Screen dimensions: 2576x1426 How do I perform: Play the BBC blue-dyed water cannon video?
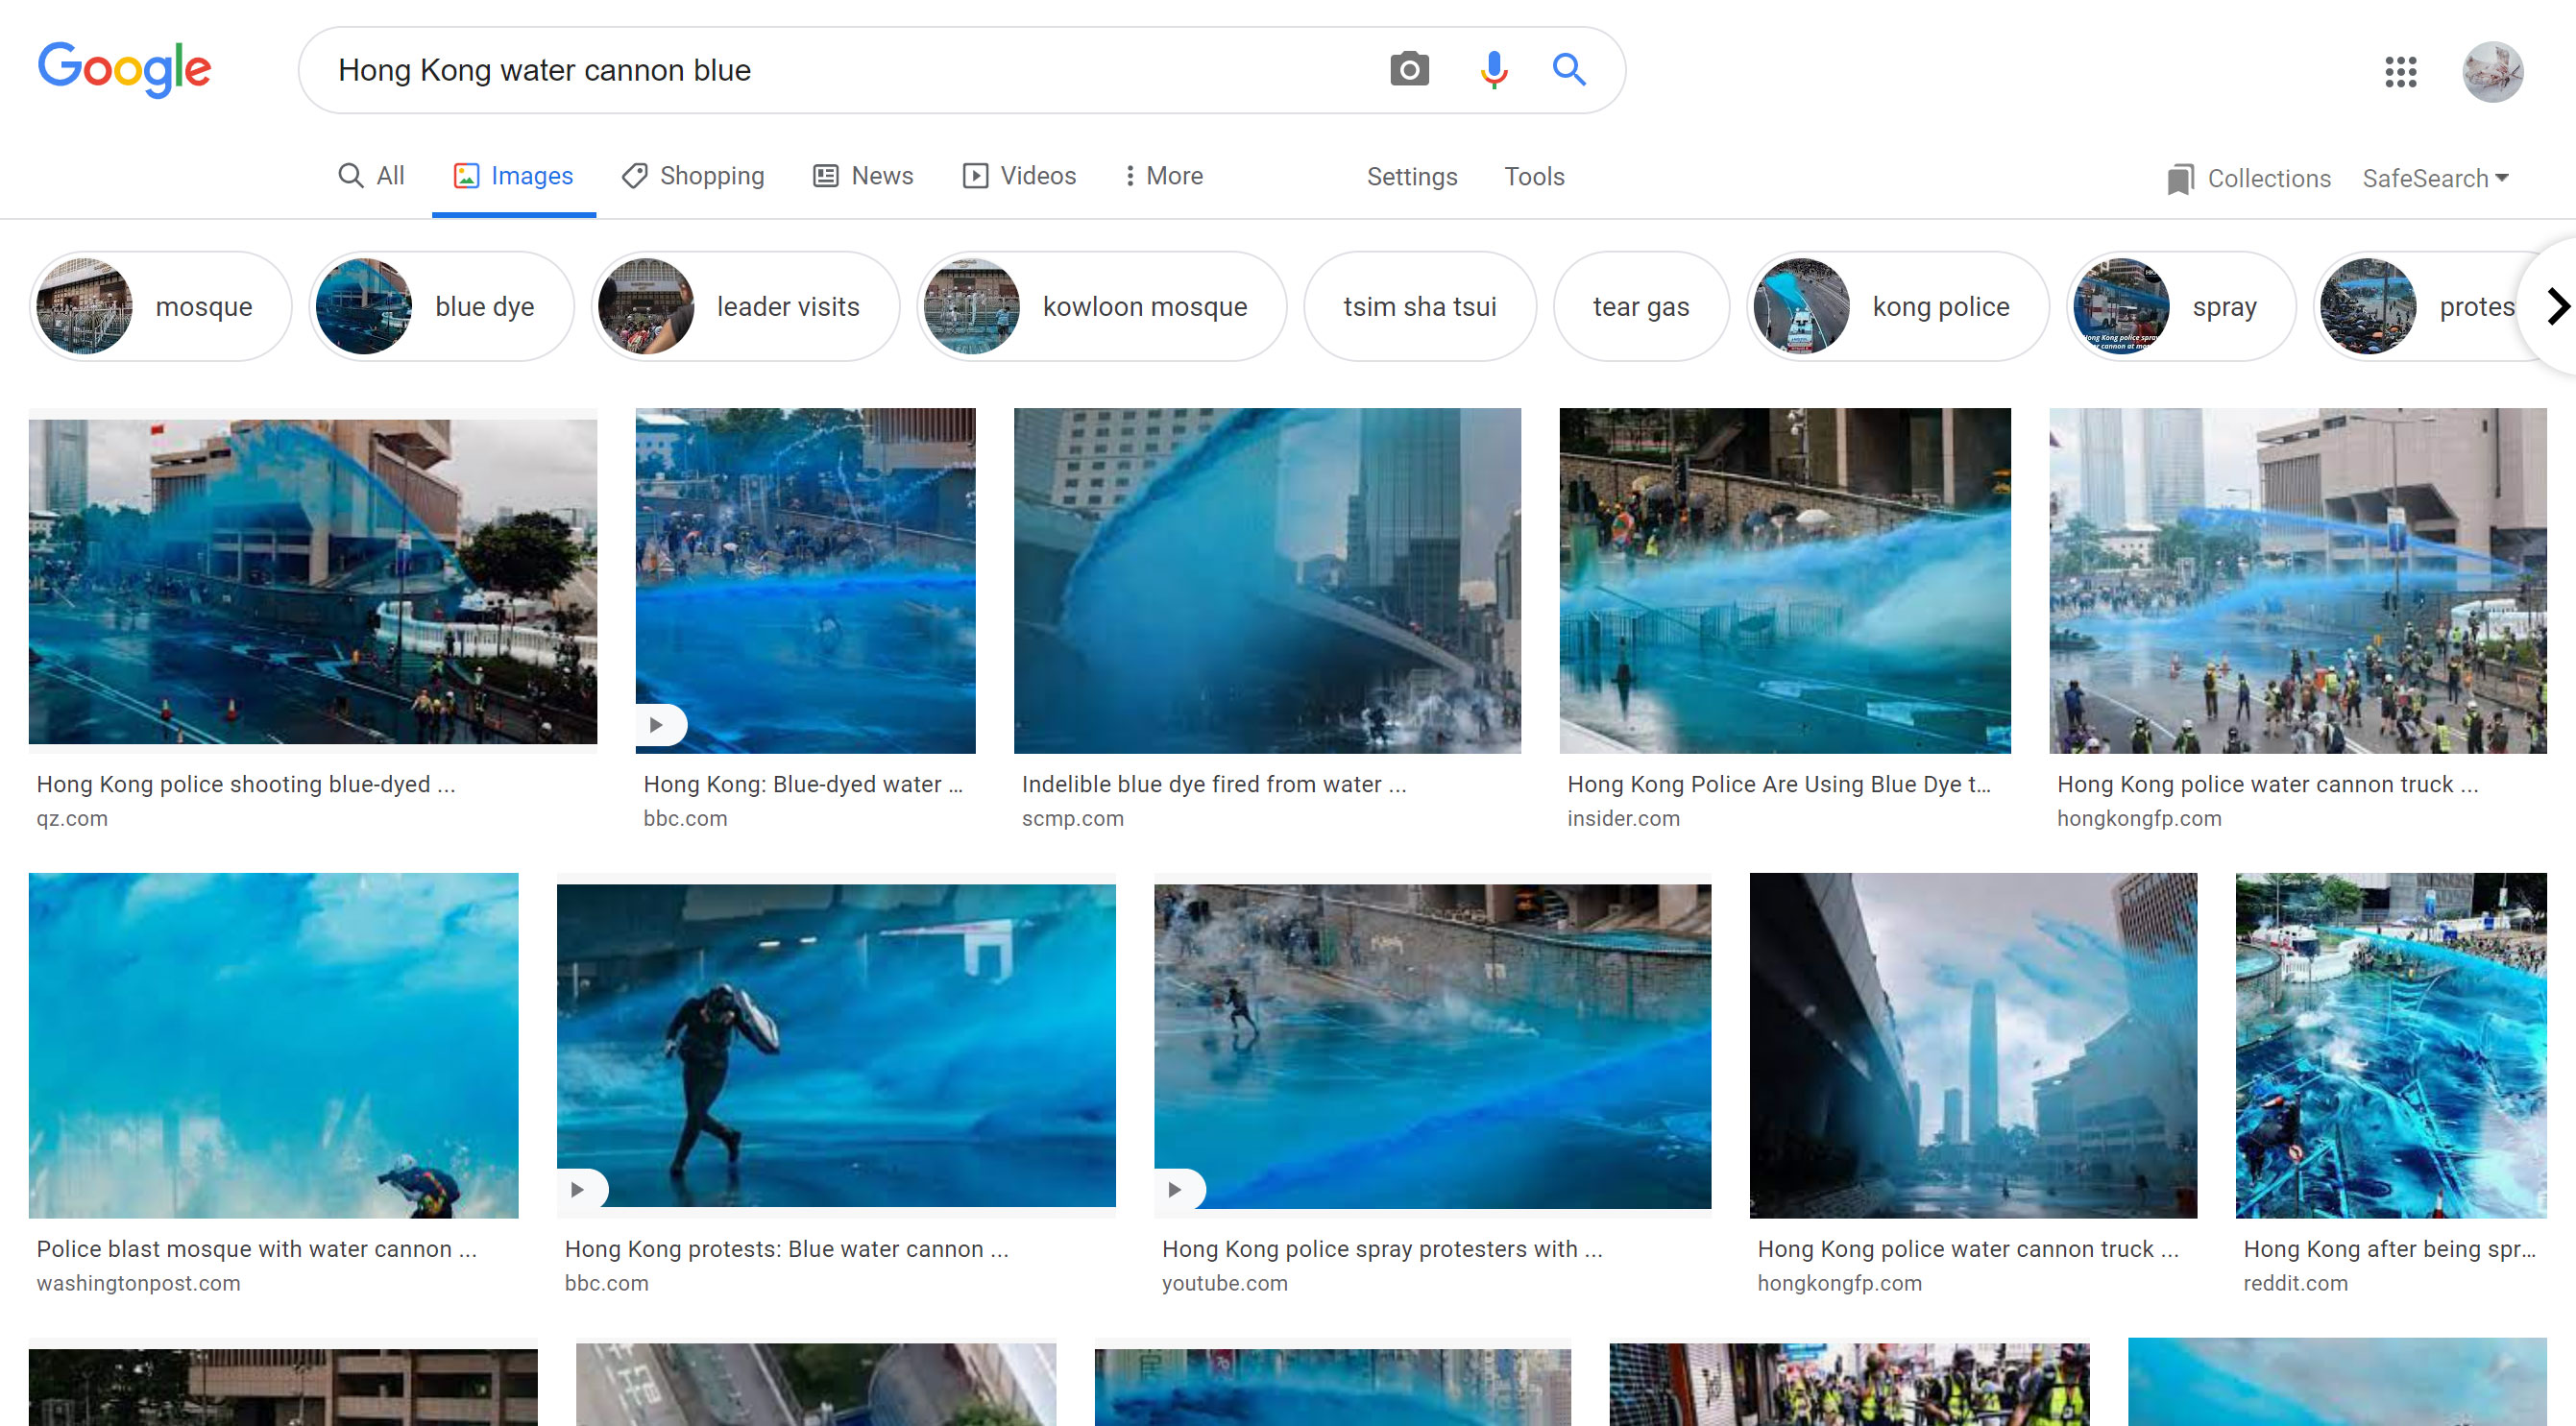(660, 723)
